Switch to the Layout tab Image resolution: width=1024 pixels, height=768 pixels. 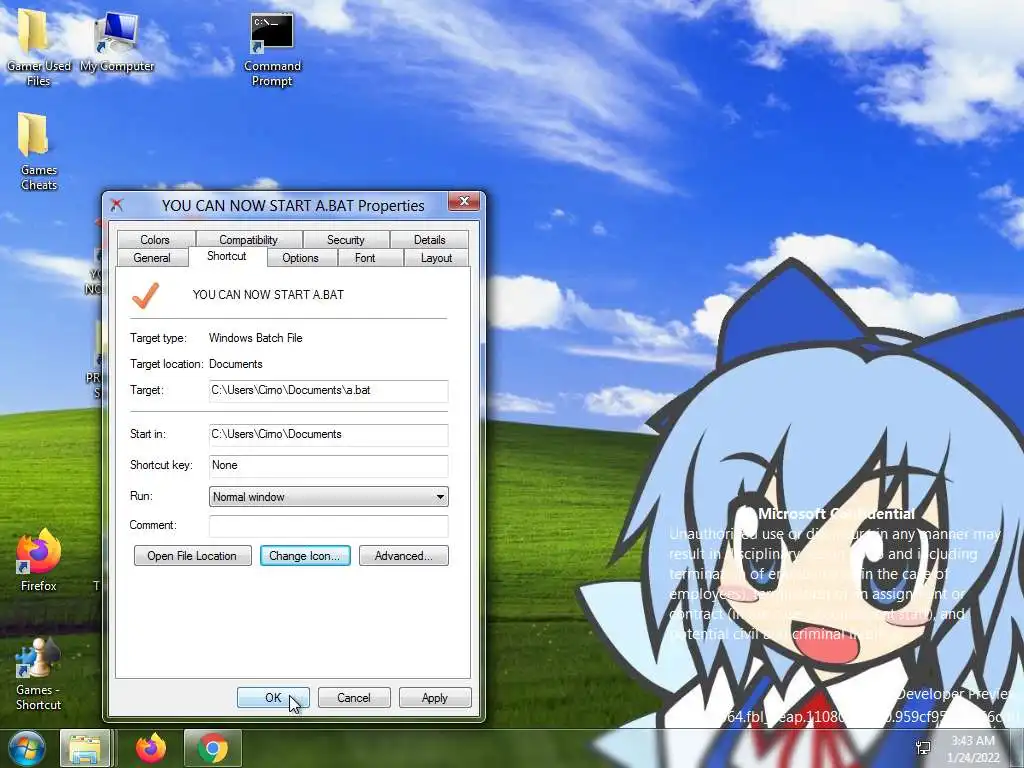(x=436, y=258)
